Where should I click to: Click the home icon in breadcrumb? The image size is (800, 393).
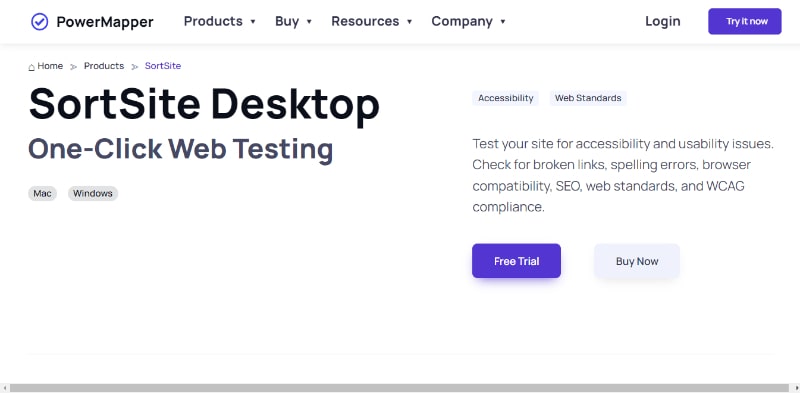click(x=32, y=67)
